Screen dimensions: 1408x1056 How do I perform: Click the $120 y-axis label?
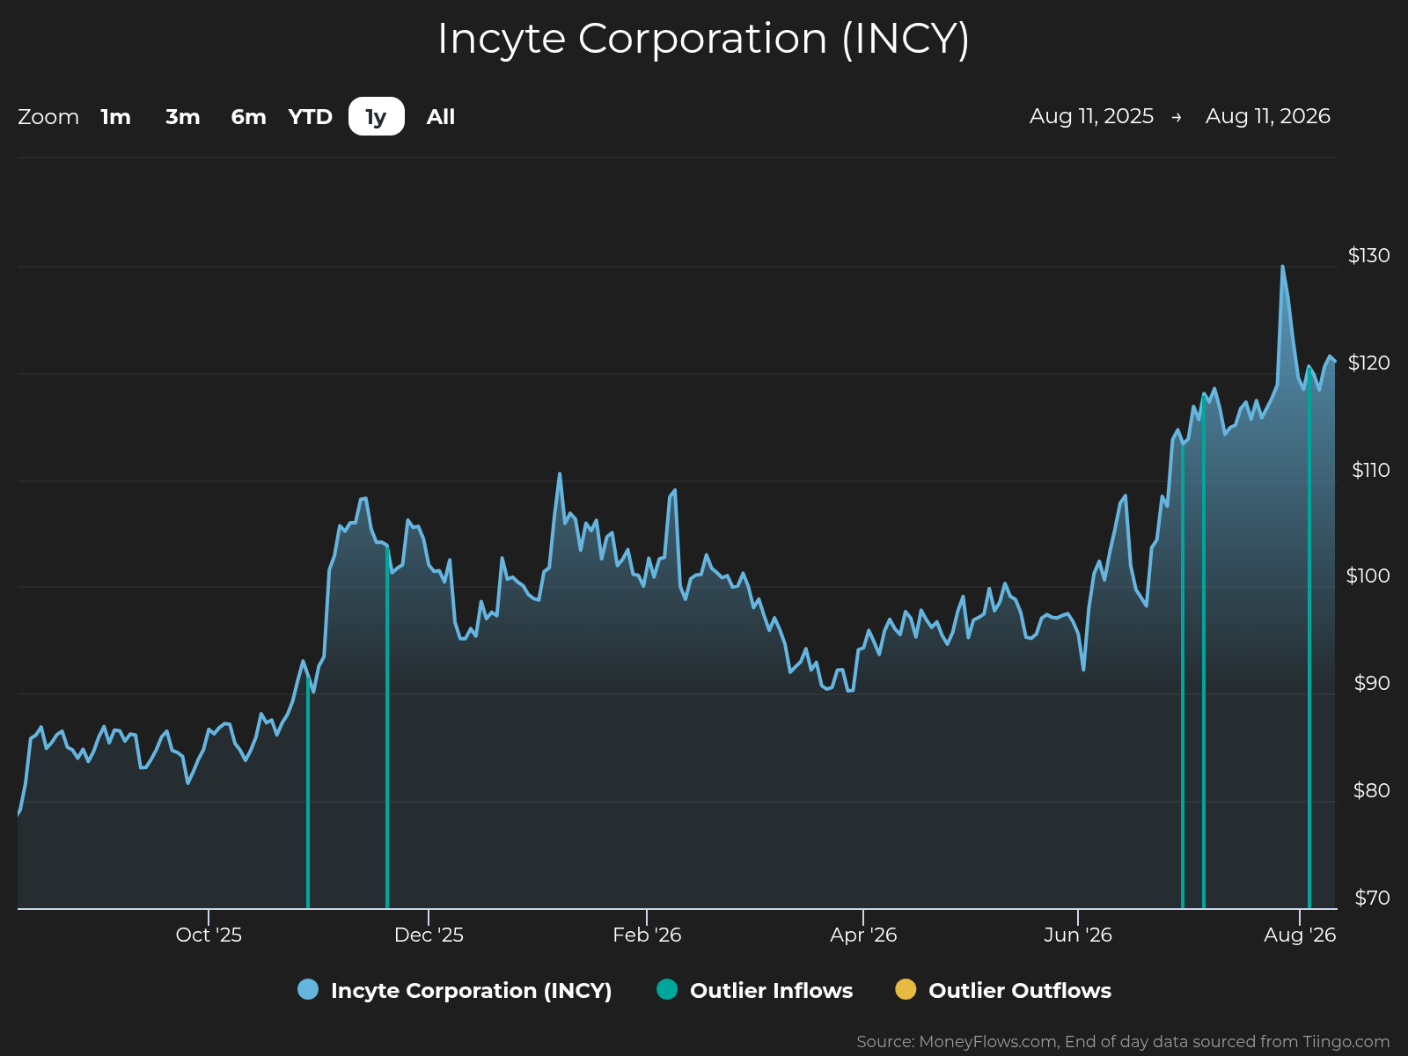[x=1369, y=362]
